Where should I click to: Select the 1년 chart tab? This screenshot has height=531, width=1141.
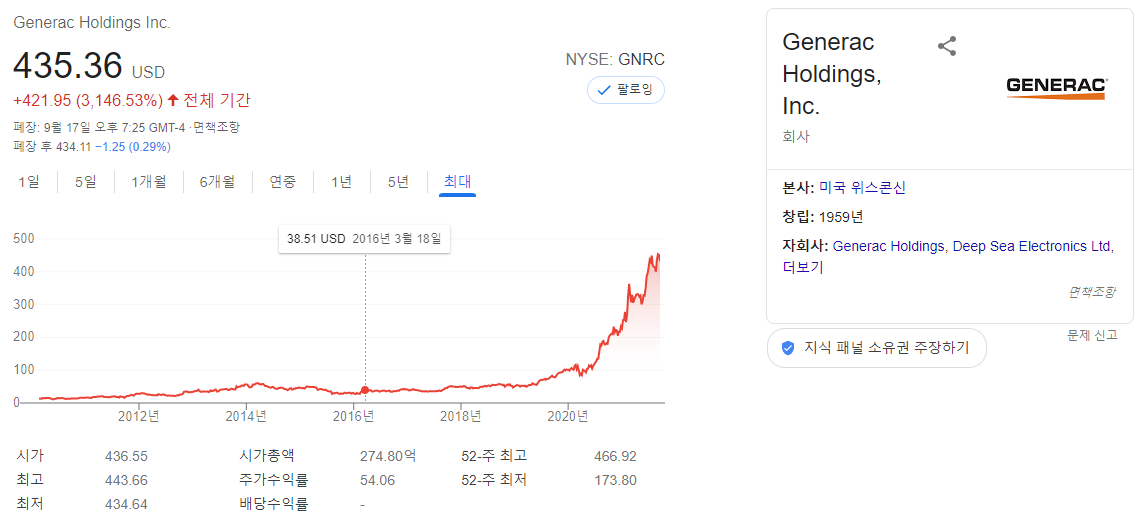341,182
